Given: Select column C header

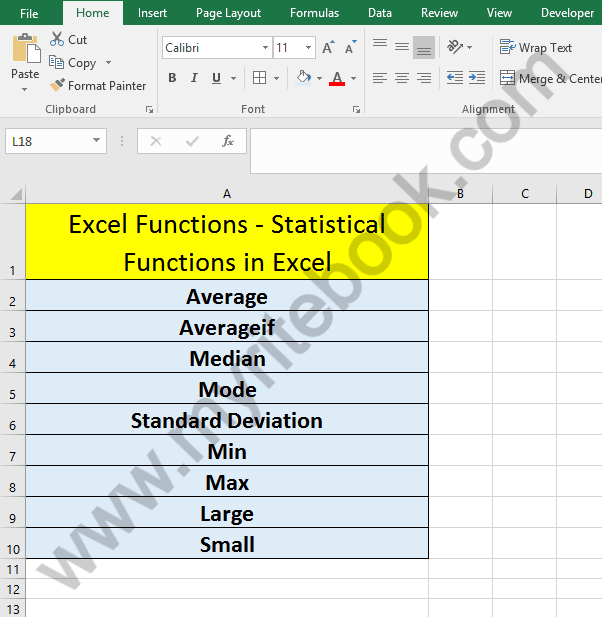Looking at the screenshot, I should pos(524,194).
